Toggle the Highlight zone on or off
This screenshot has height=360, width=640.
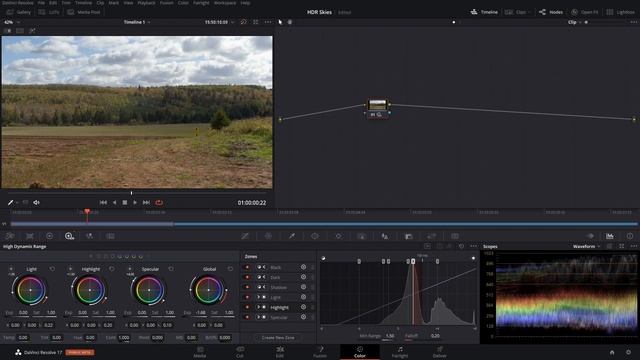coord(247,307)
